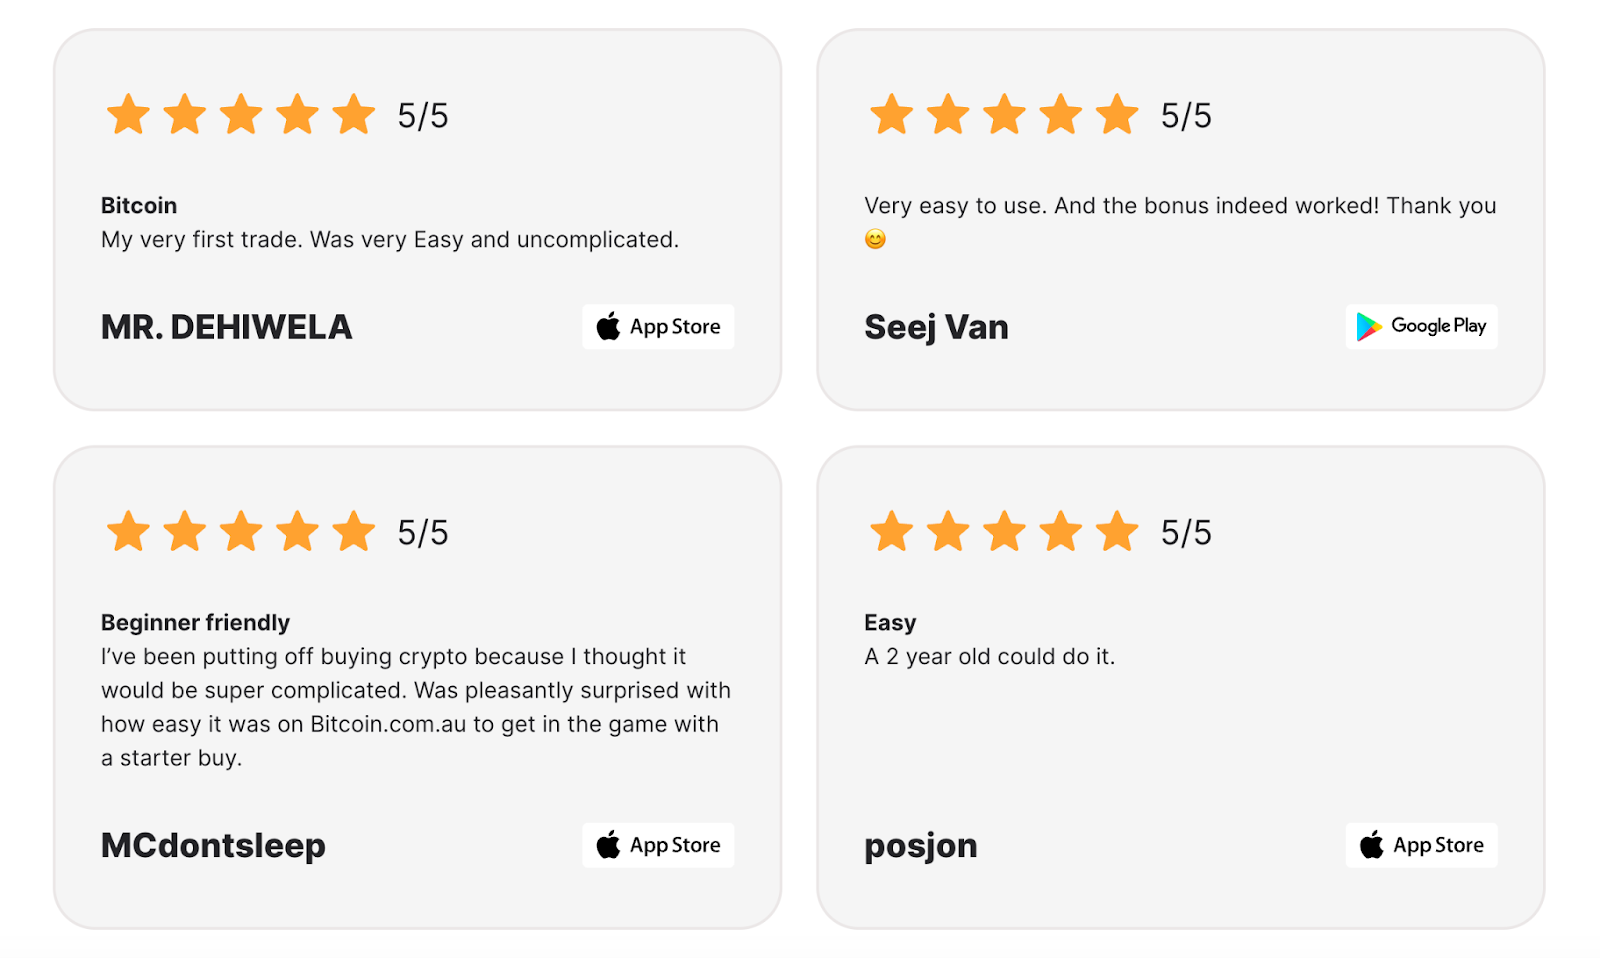Screen dimensions: 1600x958
Task: Select the reviewer name Seej Van
Action: pyautogui.click(x=935, y=327)
